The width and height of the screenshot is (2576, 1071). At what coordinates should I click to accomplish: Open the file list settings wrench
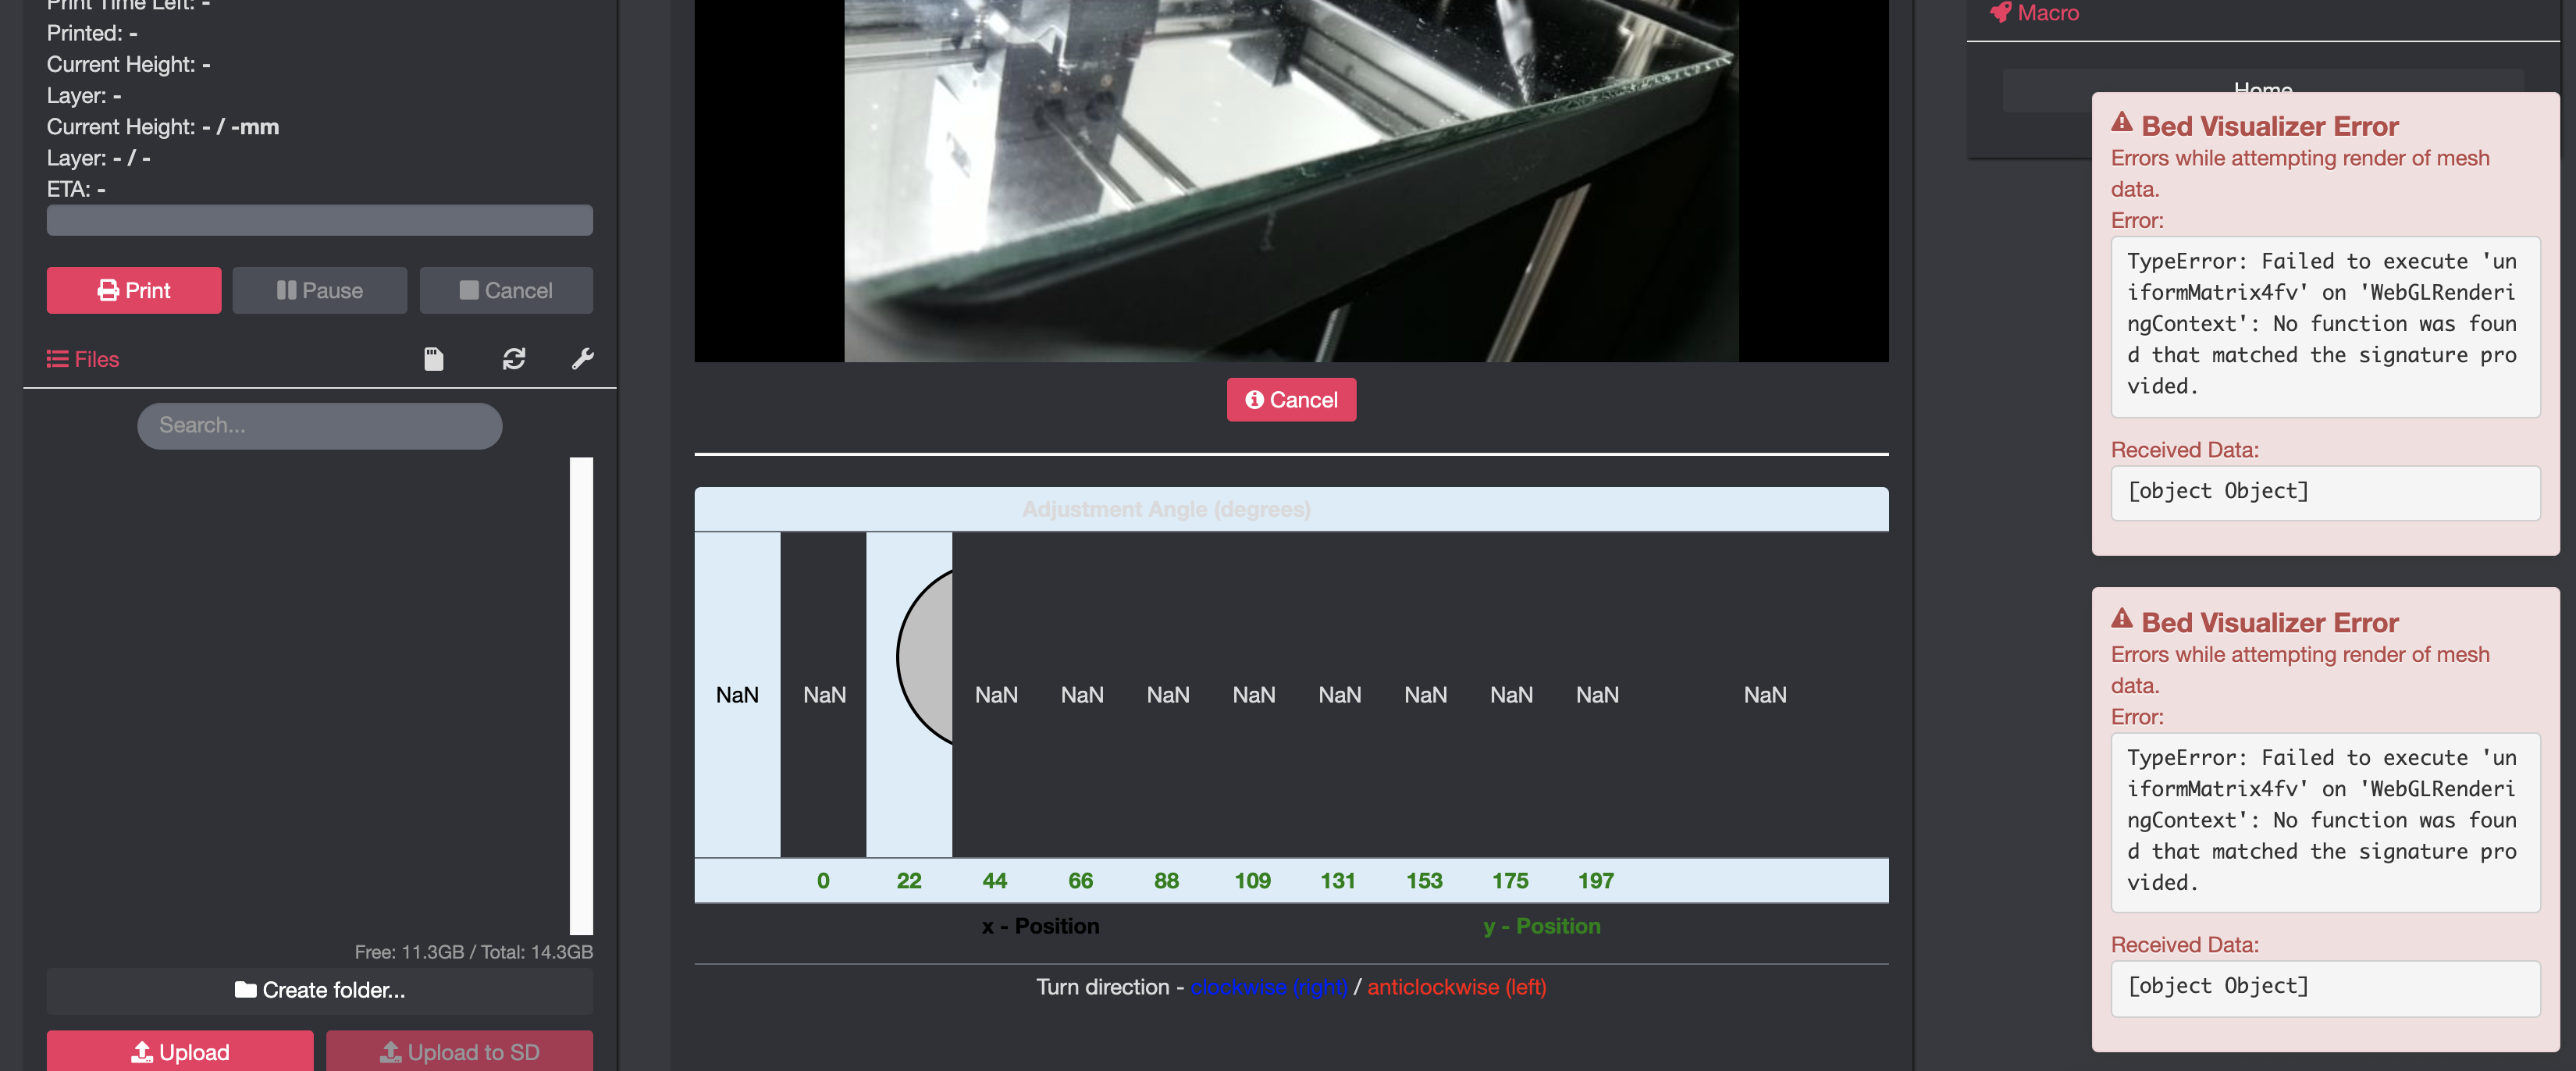click(582, 359)
